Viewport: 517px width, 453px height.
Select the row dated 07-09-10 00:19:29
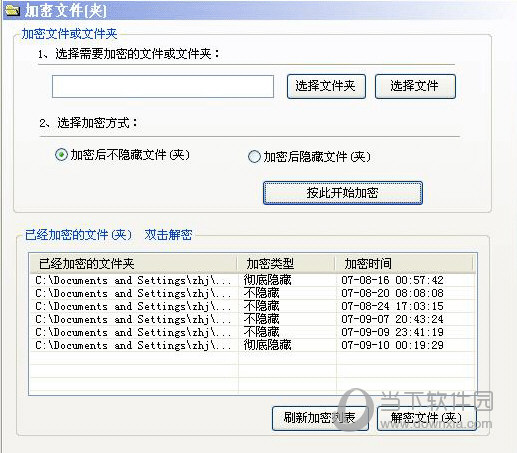[252, 345]
